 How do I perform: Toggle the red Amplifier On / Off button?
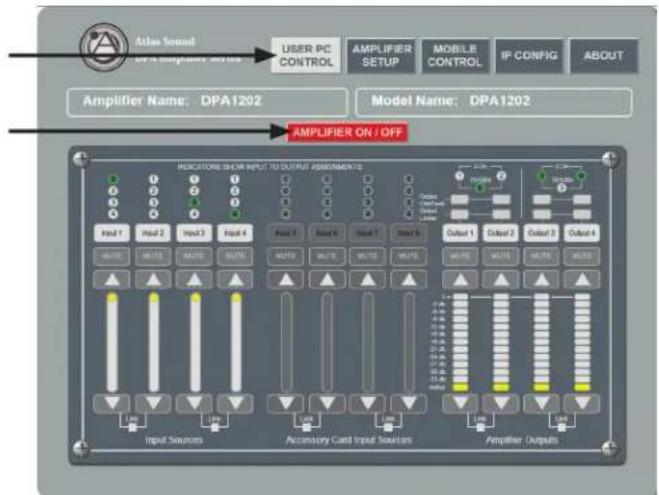pos(347,132)
